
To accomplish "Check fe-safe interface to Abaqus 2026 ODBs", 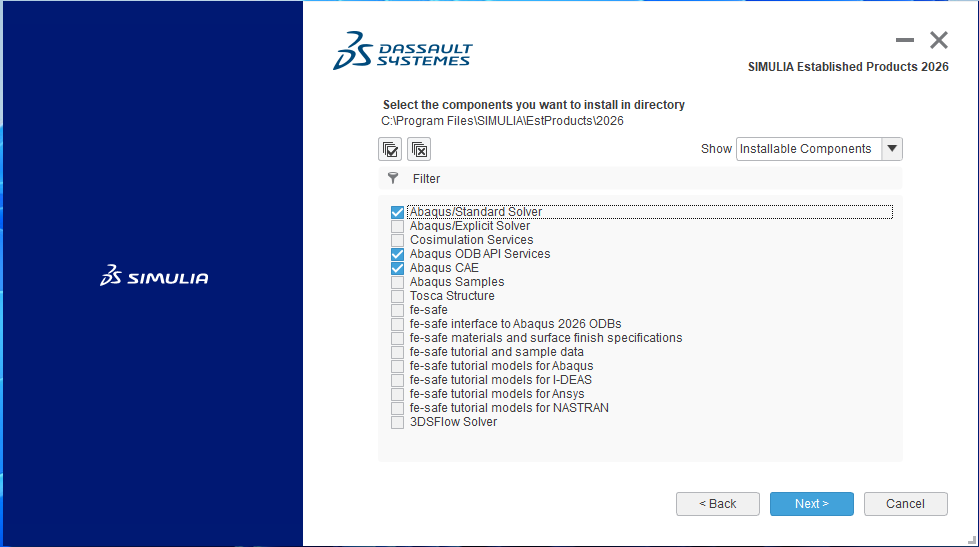I will 397,324.
